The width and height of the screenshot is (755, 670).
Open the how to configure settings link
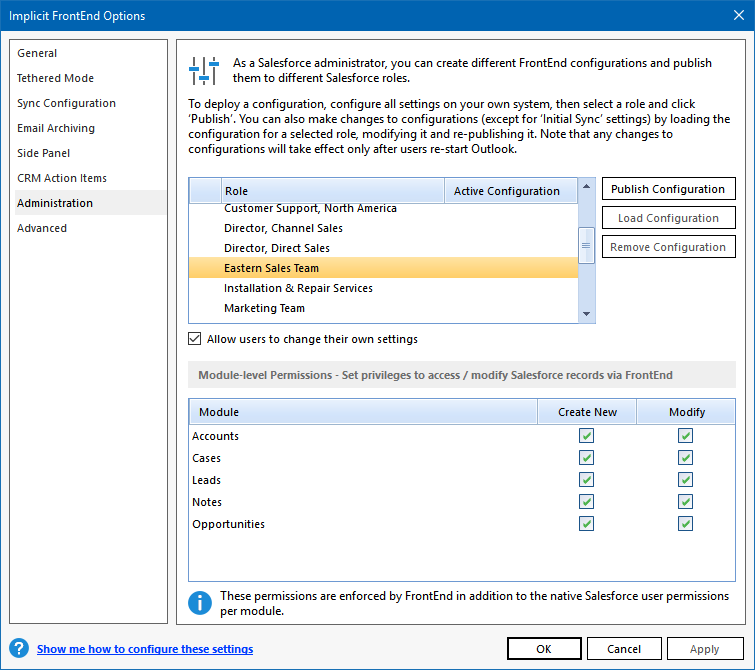click(x=145, y=649)
